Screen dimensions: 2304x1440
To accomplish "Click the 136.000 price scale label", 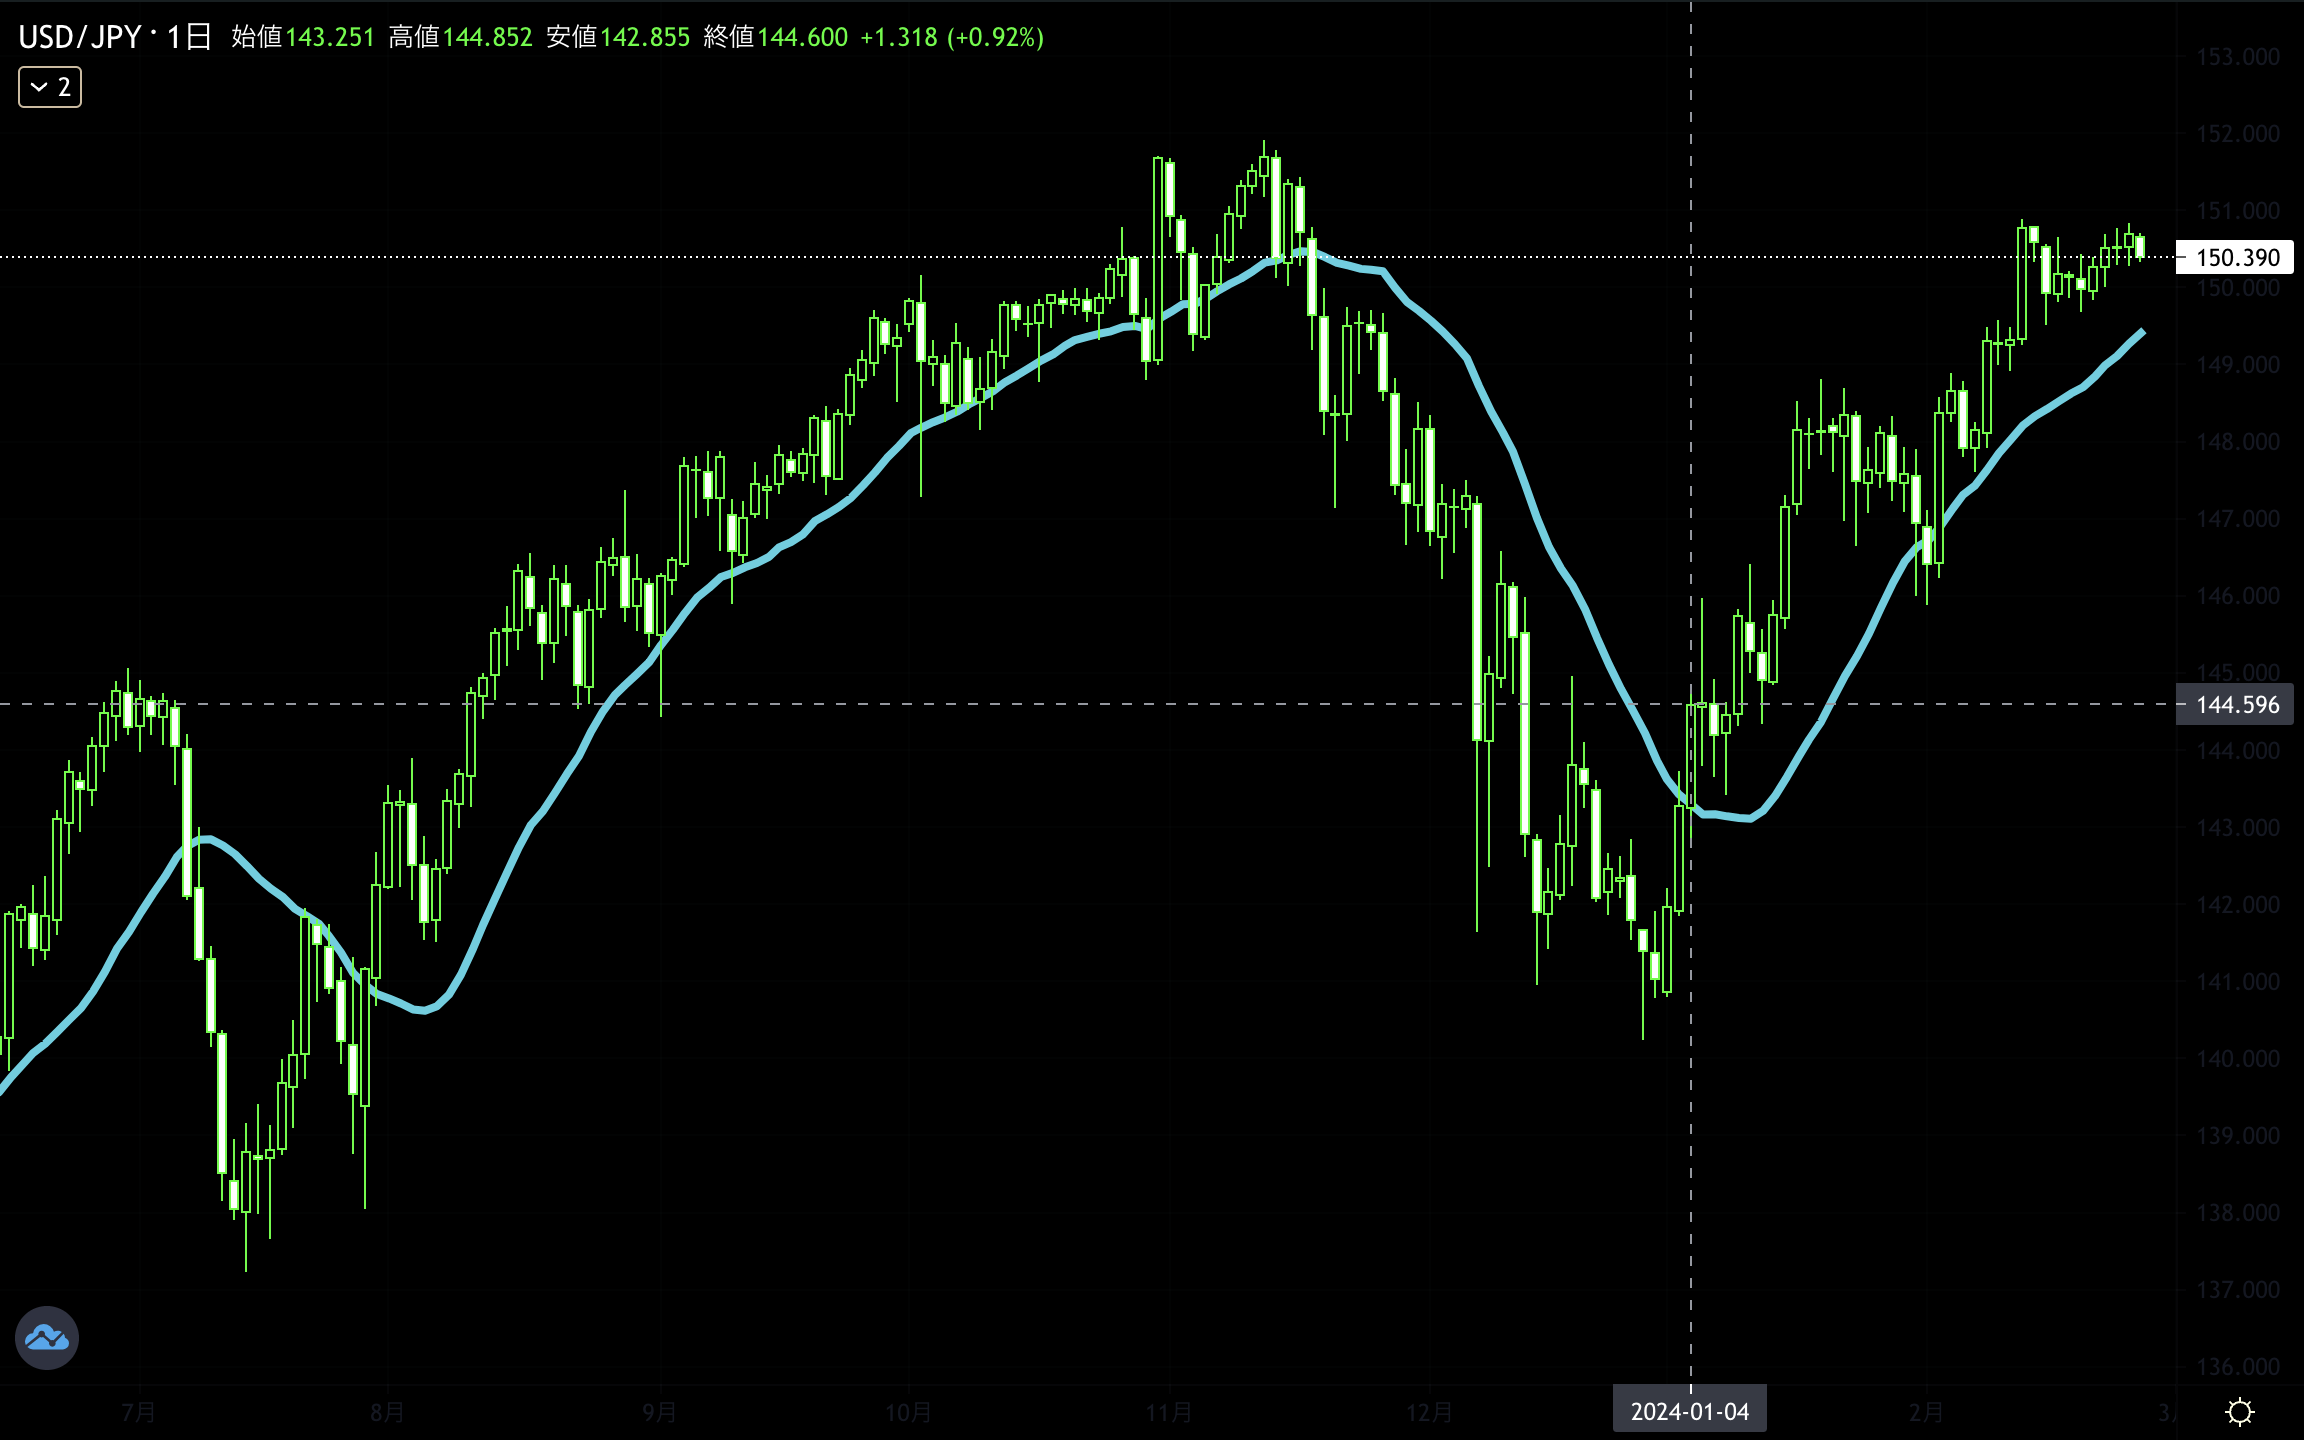I will coord(2237,1366).
